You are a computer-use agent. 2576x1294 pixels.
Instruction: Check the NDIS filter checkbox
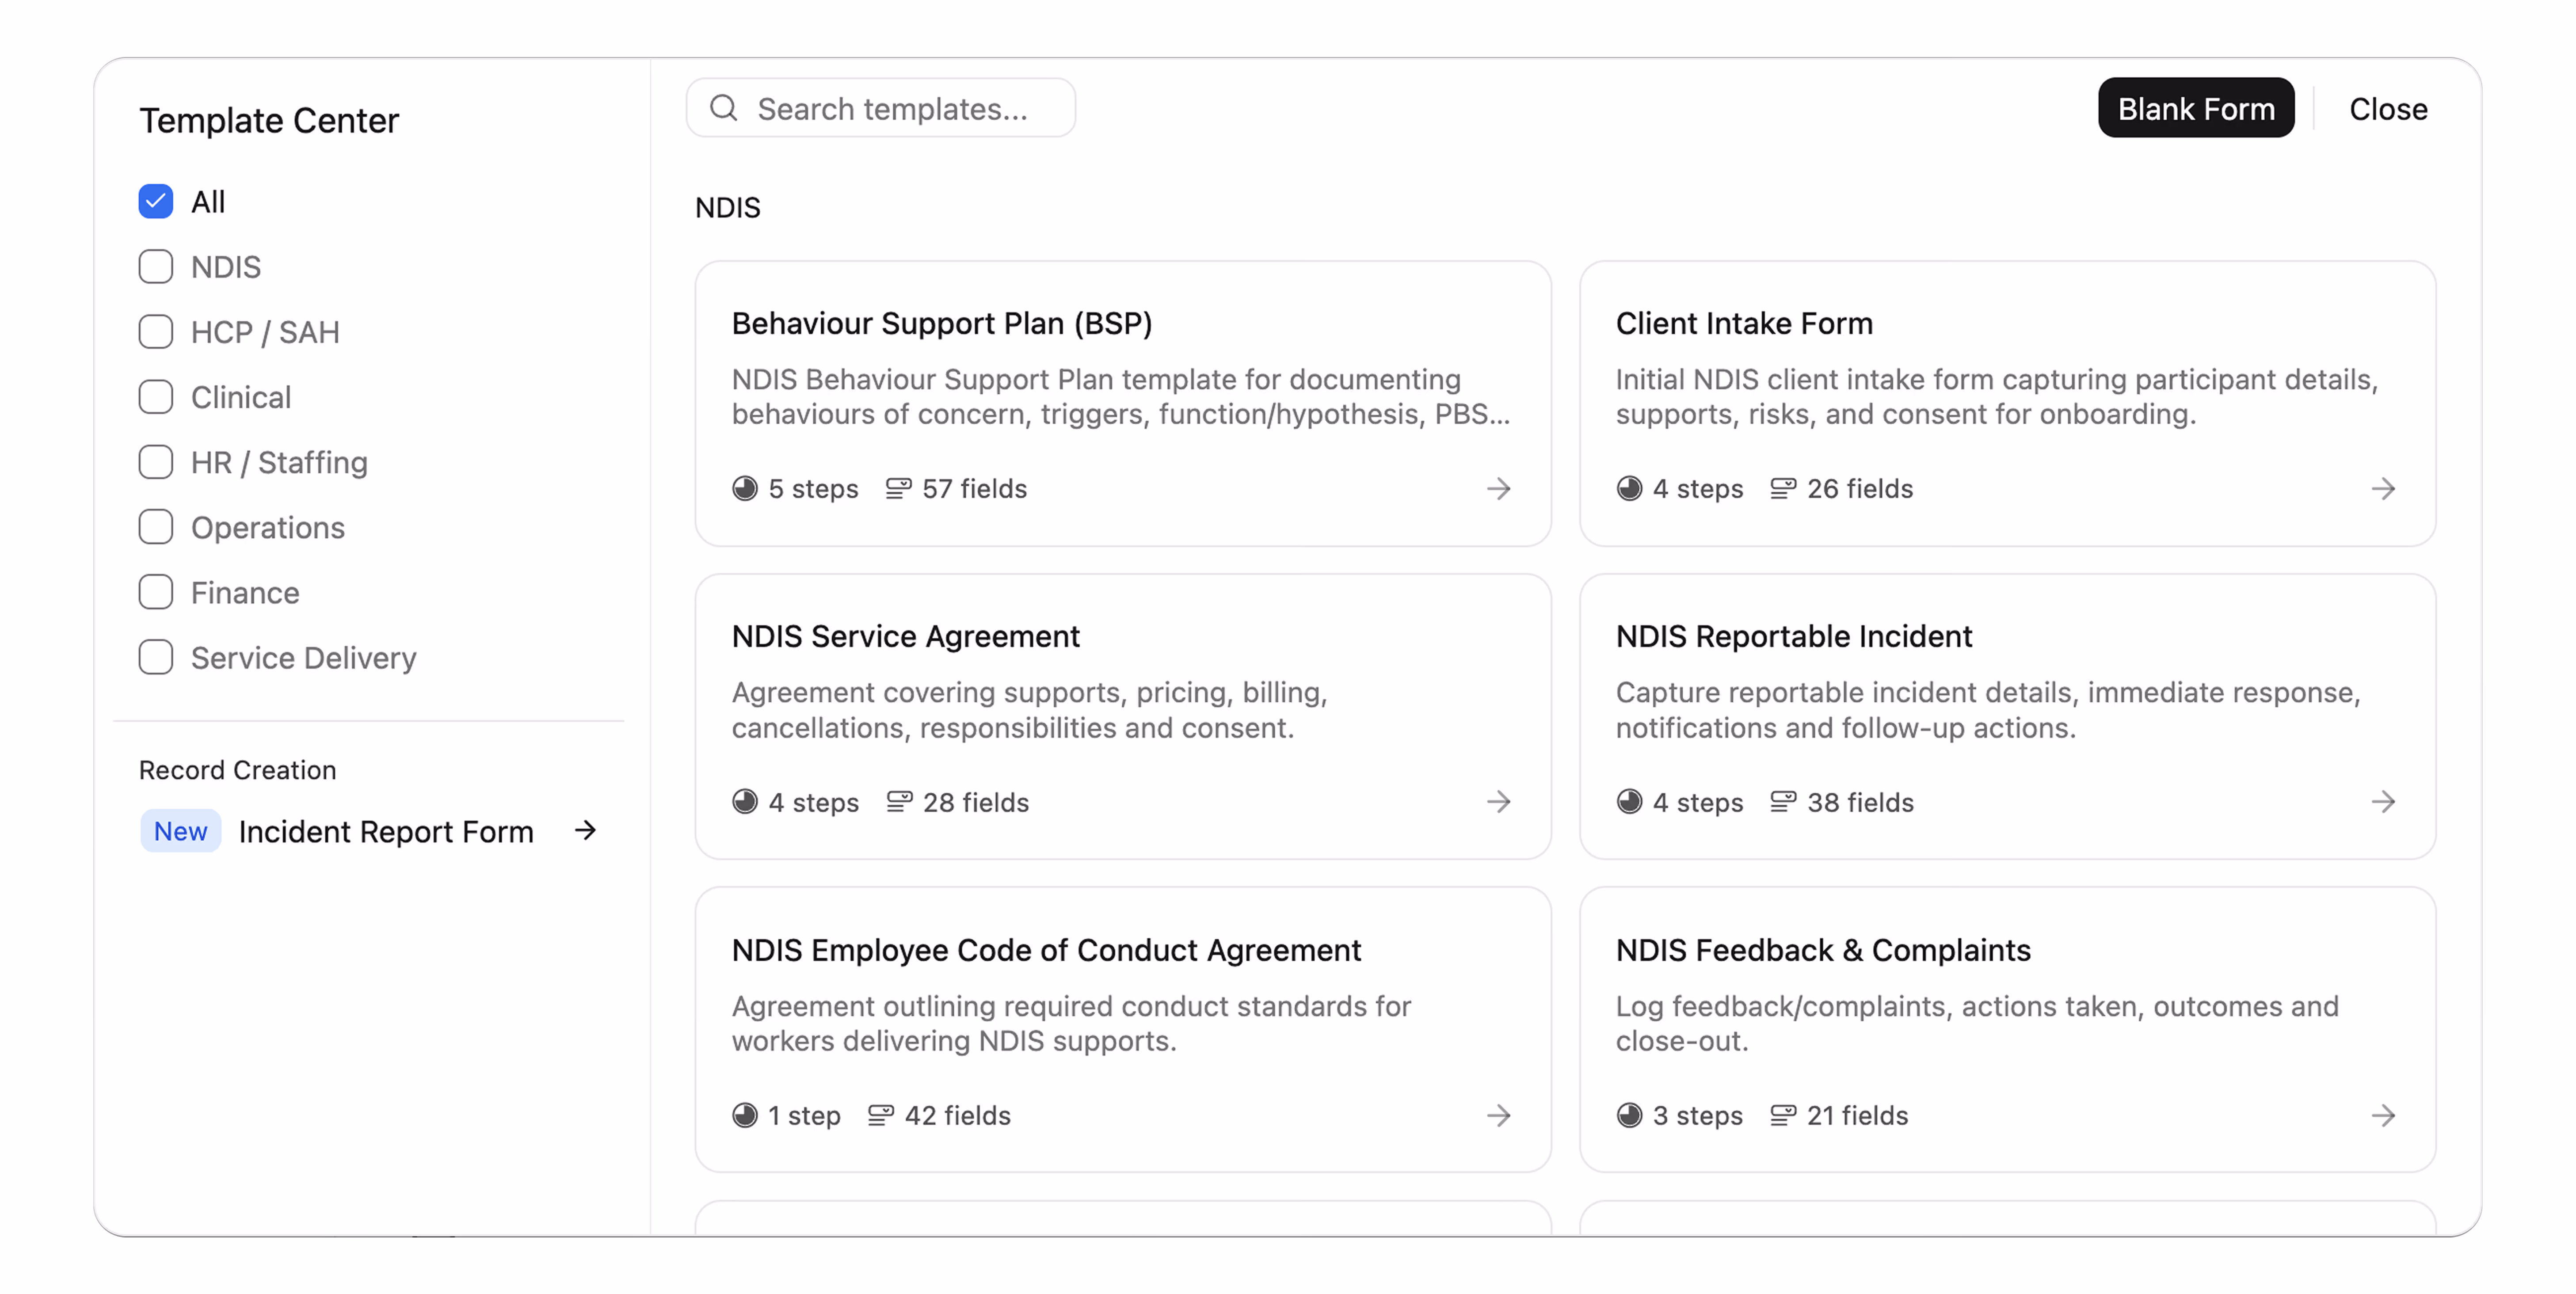click(x=156, y=267)
